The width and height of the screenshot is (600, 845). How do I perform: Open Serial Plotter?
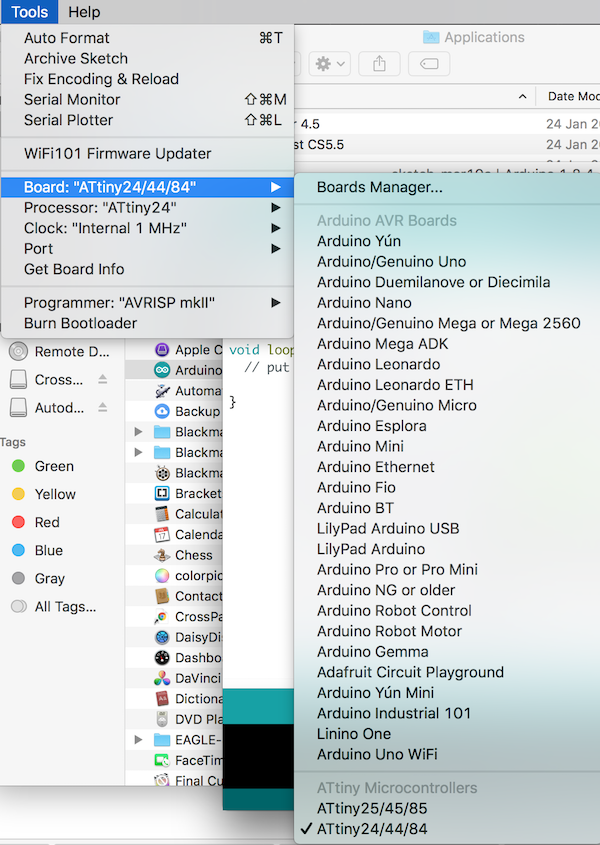coord(147,120)
